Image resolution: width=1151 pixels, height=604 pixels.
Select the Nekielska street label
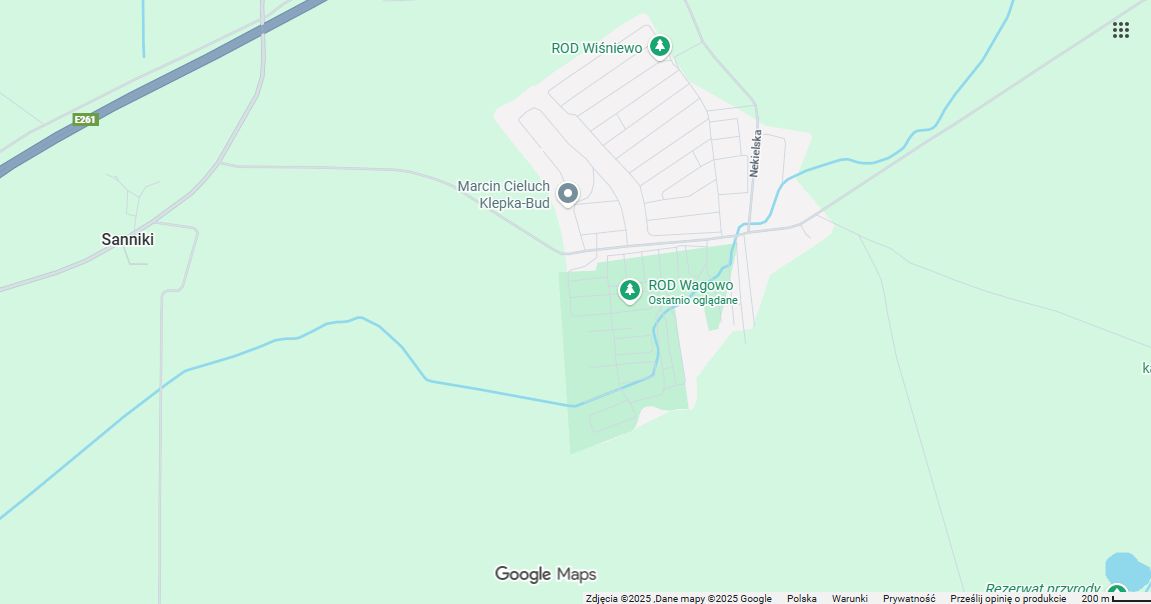(x=755, y=153)
